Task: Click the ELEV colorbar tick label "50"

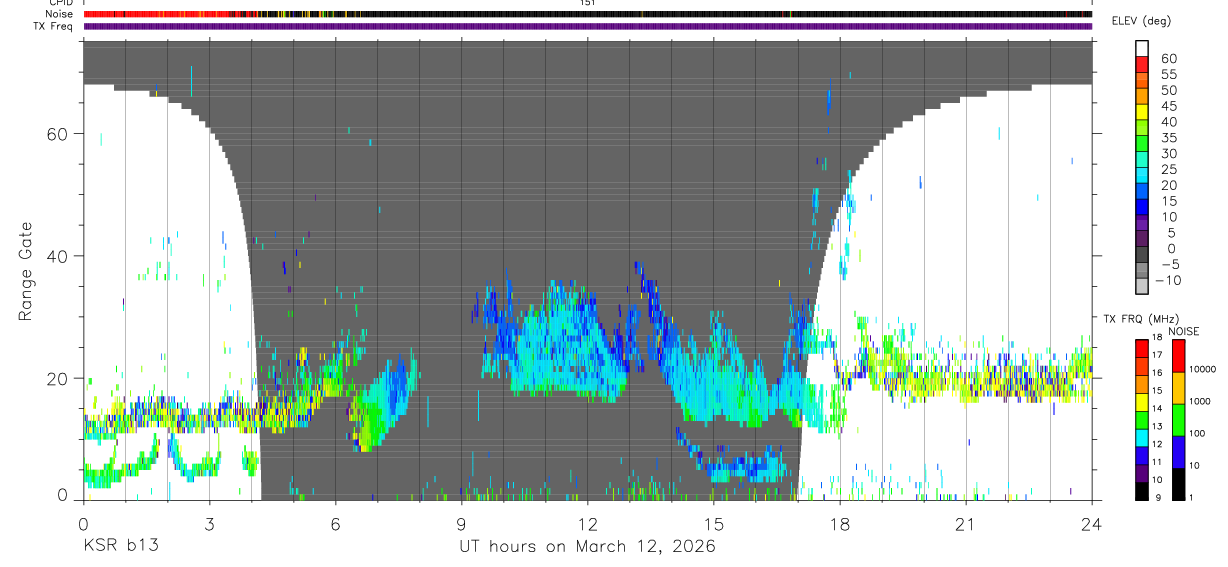Action: (x=1167, y=91)
